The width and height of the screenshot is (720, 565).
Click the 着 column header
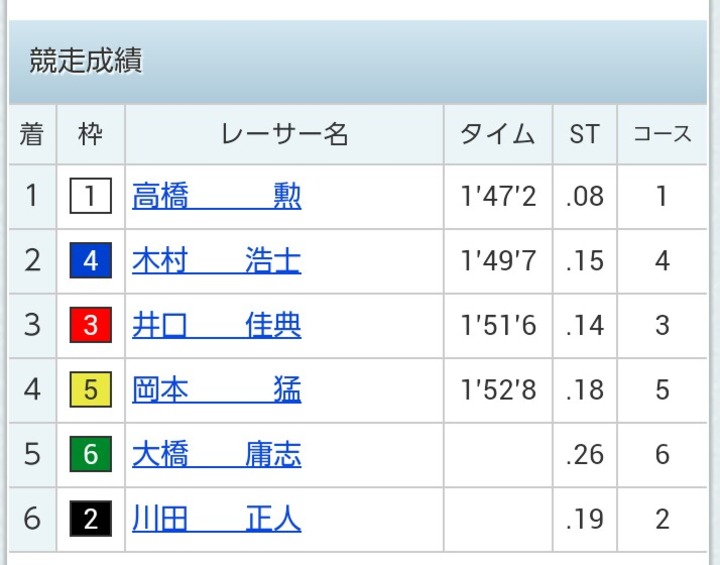(32, 135)
